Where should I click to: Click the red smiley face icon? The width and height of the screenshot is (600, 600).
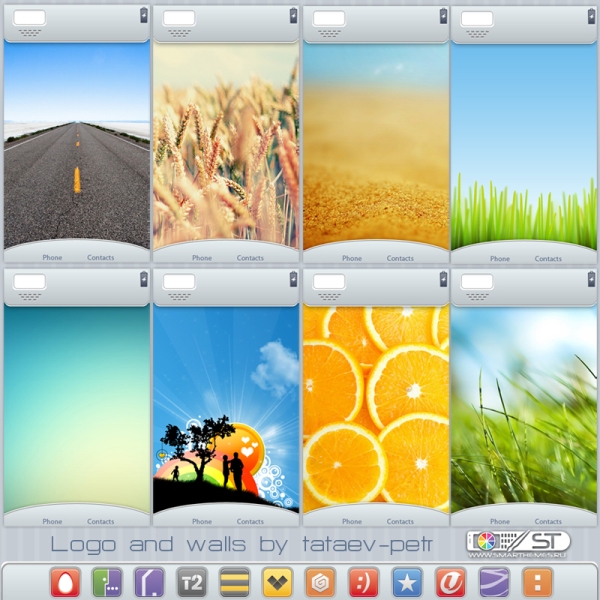click(x=363, y=581)
